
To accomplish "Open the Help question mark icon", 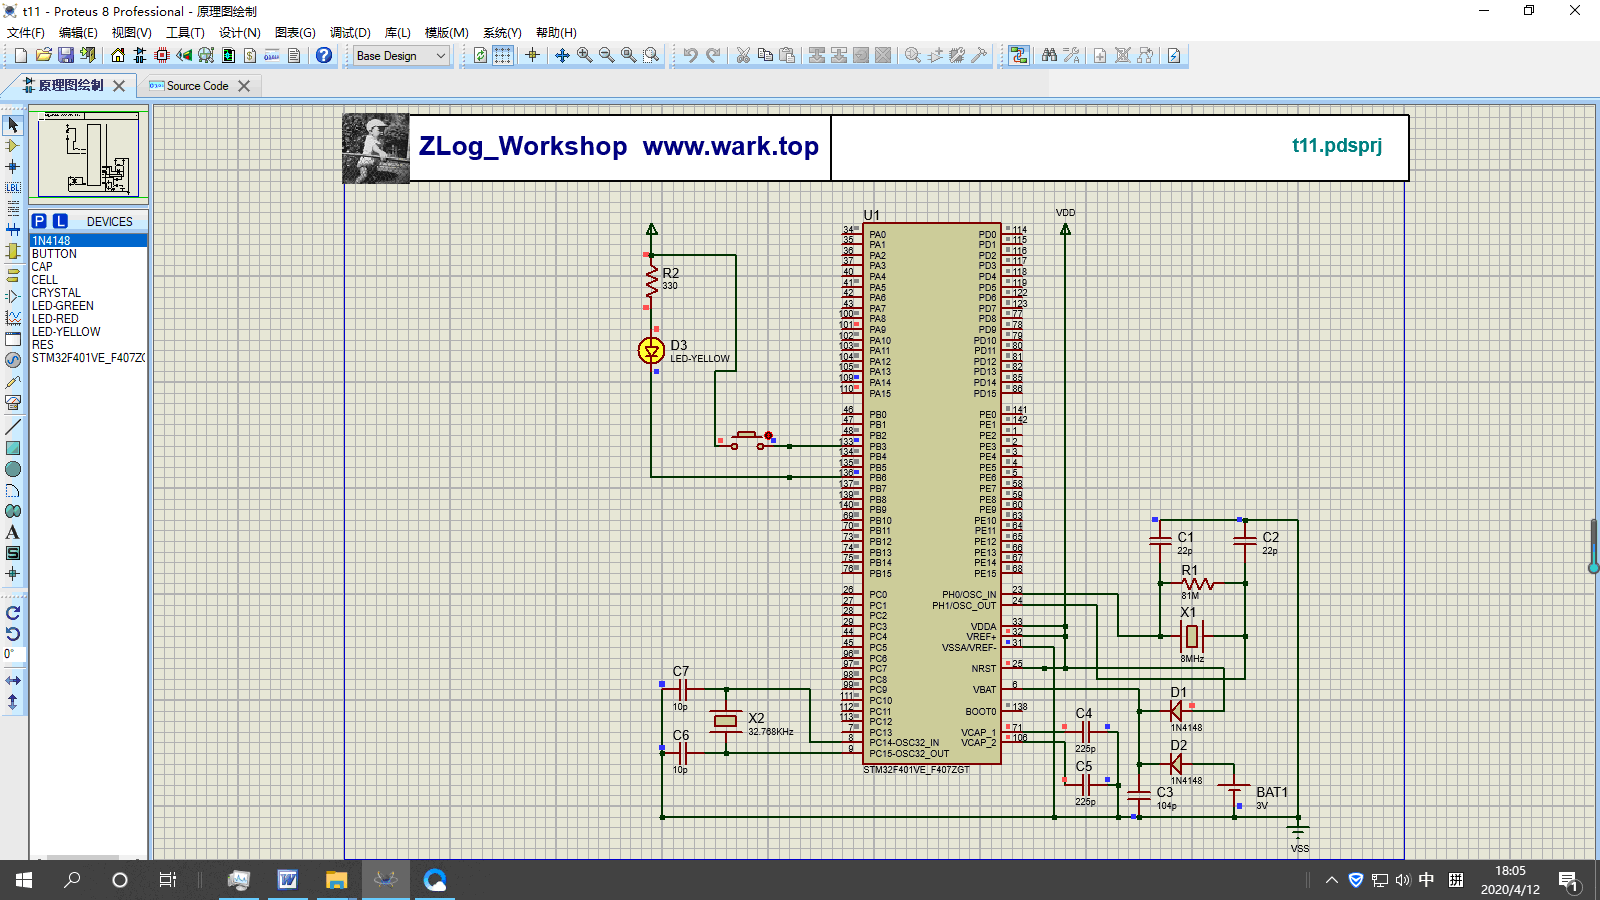I will tap(324, 55).
